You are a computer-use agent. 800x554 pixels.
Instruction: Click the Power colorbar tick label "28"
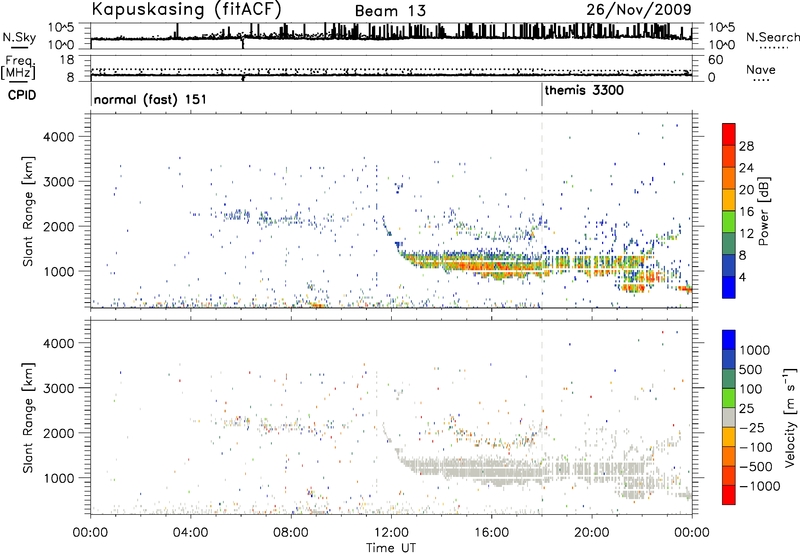point(746,146)
